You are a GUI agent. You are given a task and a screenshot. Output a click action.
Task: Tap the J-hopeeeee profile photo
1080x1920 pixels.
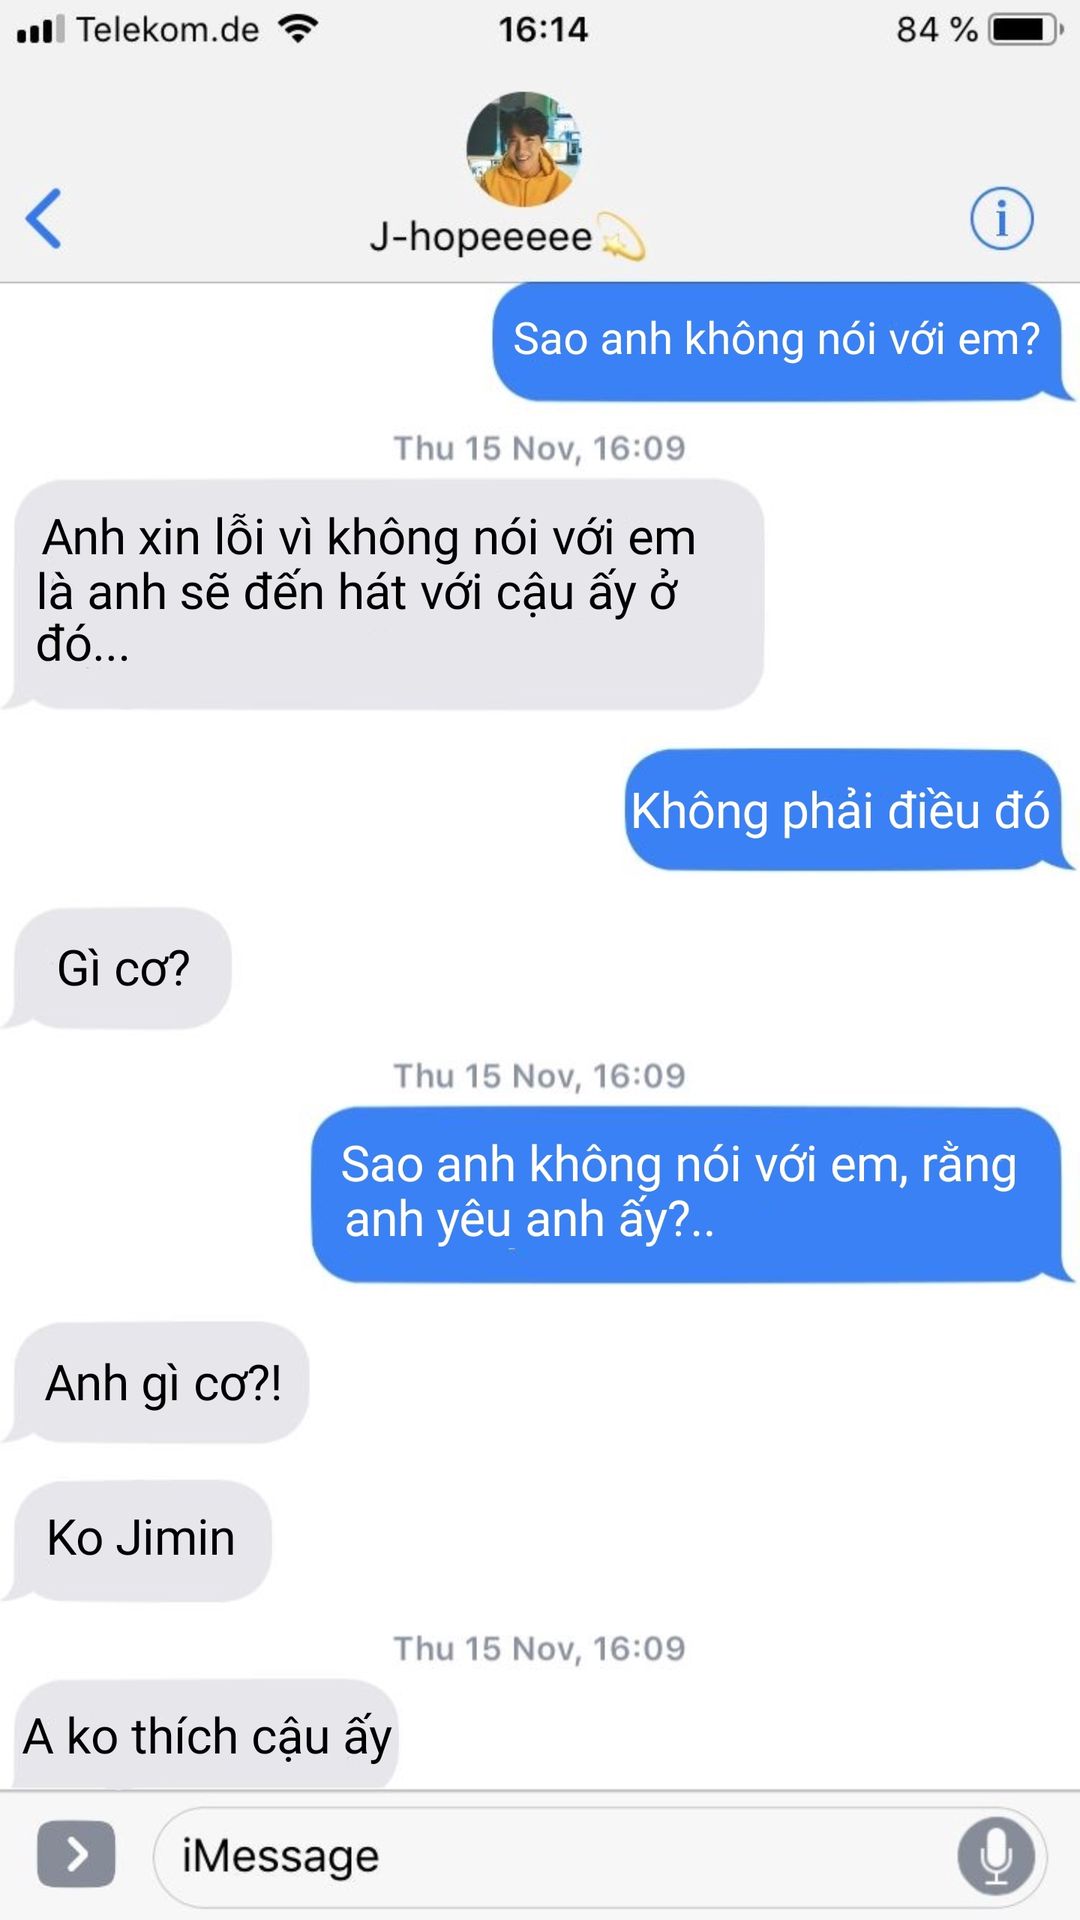523,149
